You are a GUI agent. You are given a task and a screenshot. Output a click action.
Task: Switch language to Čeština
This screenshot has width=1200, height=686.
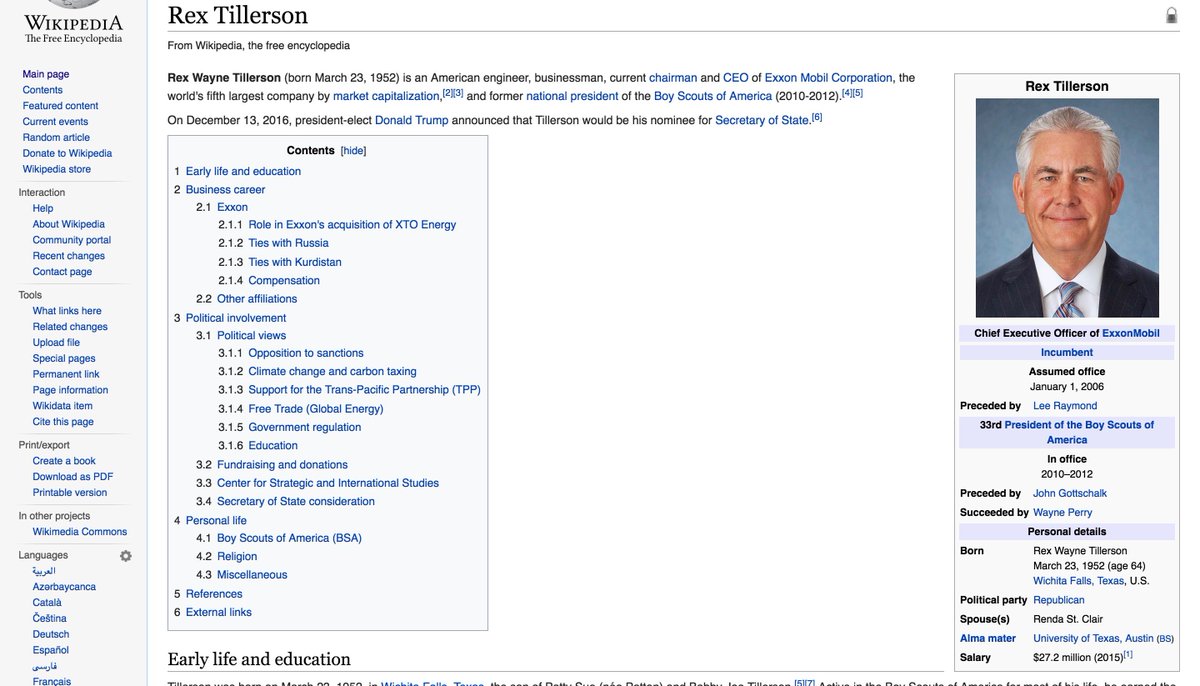click(x=50, y=619)
